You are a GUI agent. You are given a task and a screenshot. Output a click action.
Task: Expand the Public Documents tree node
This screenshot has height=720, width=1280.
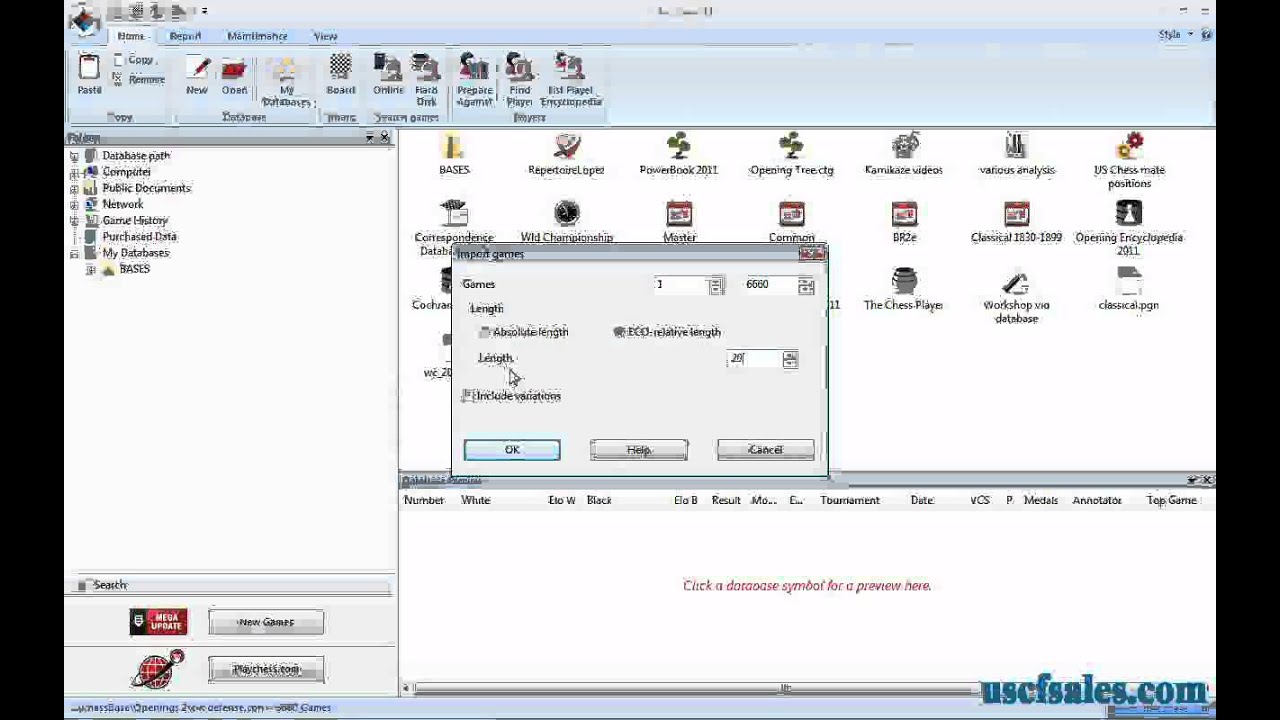74,188
